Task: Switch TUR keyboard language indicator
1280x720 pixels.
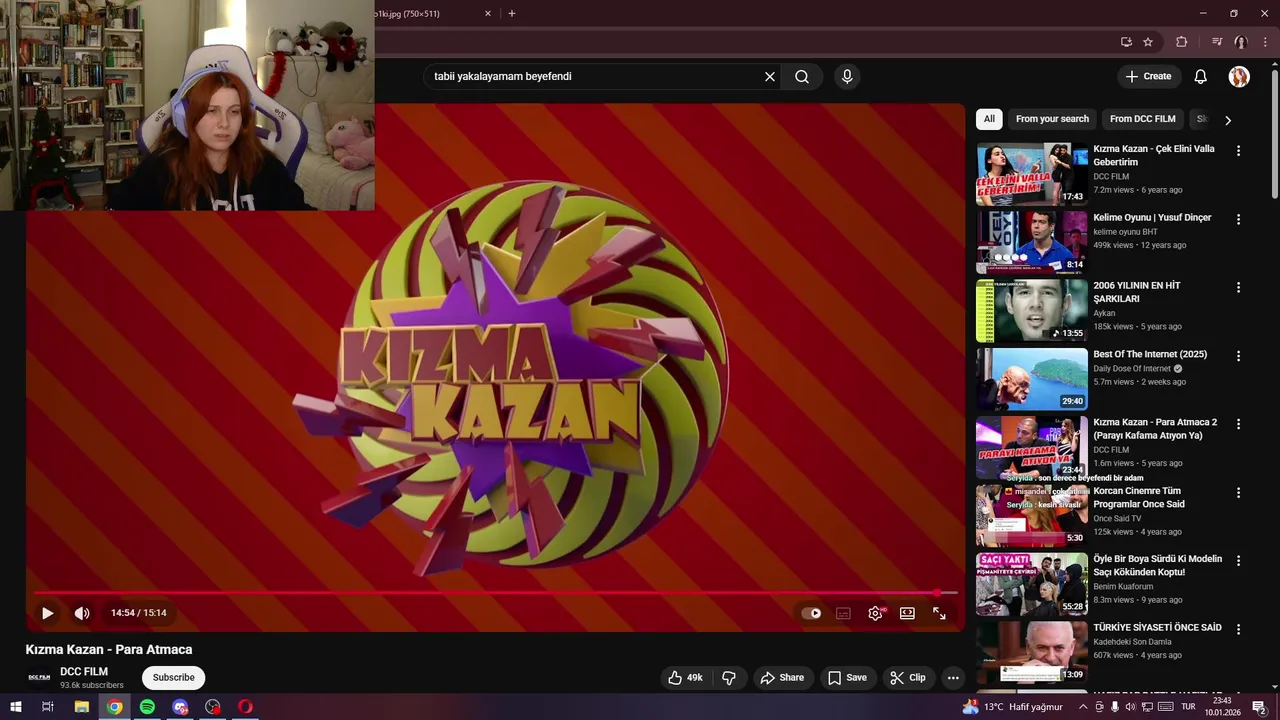Action: point(1188,707)
